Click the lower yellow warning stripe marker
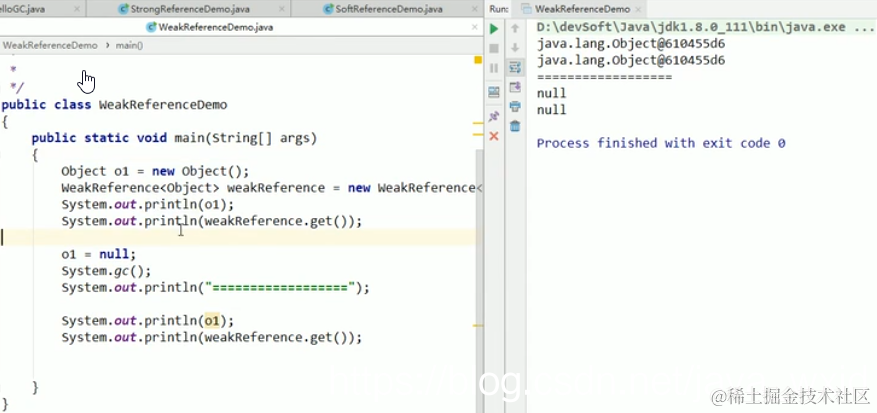 (478, 325)
